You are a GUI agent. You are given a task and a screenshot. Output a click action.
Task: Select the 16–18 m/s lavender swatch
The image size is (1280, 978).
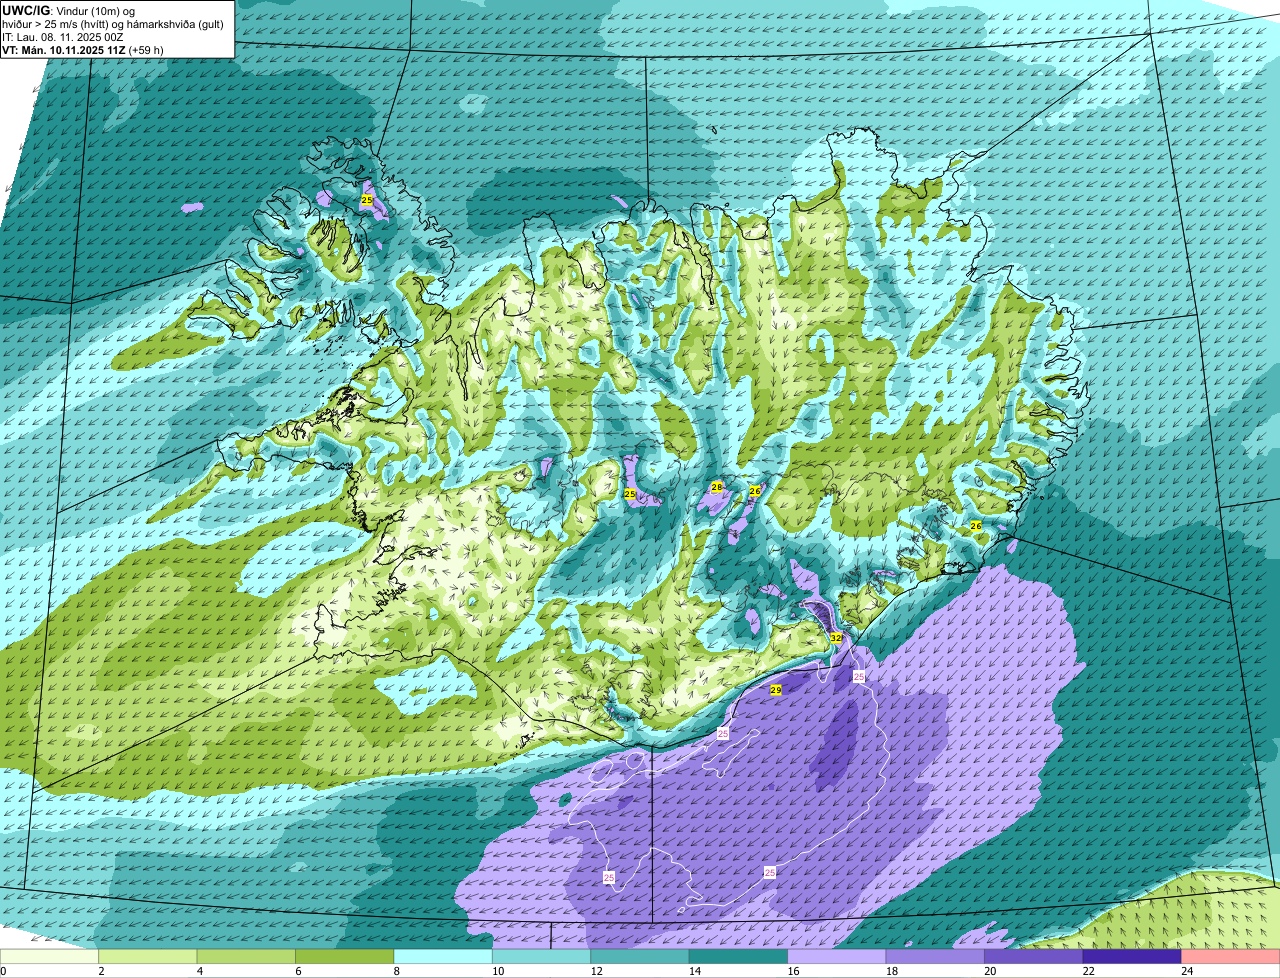click(837, 957)
